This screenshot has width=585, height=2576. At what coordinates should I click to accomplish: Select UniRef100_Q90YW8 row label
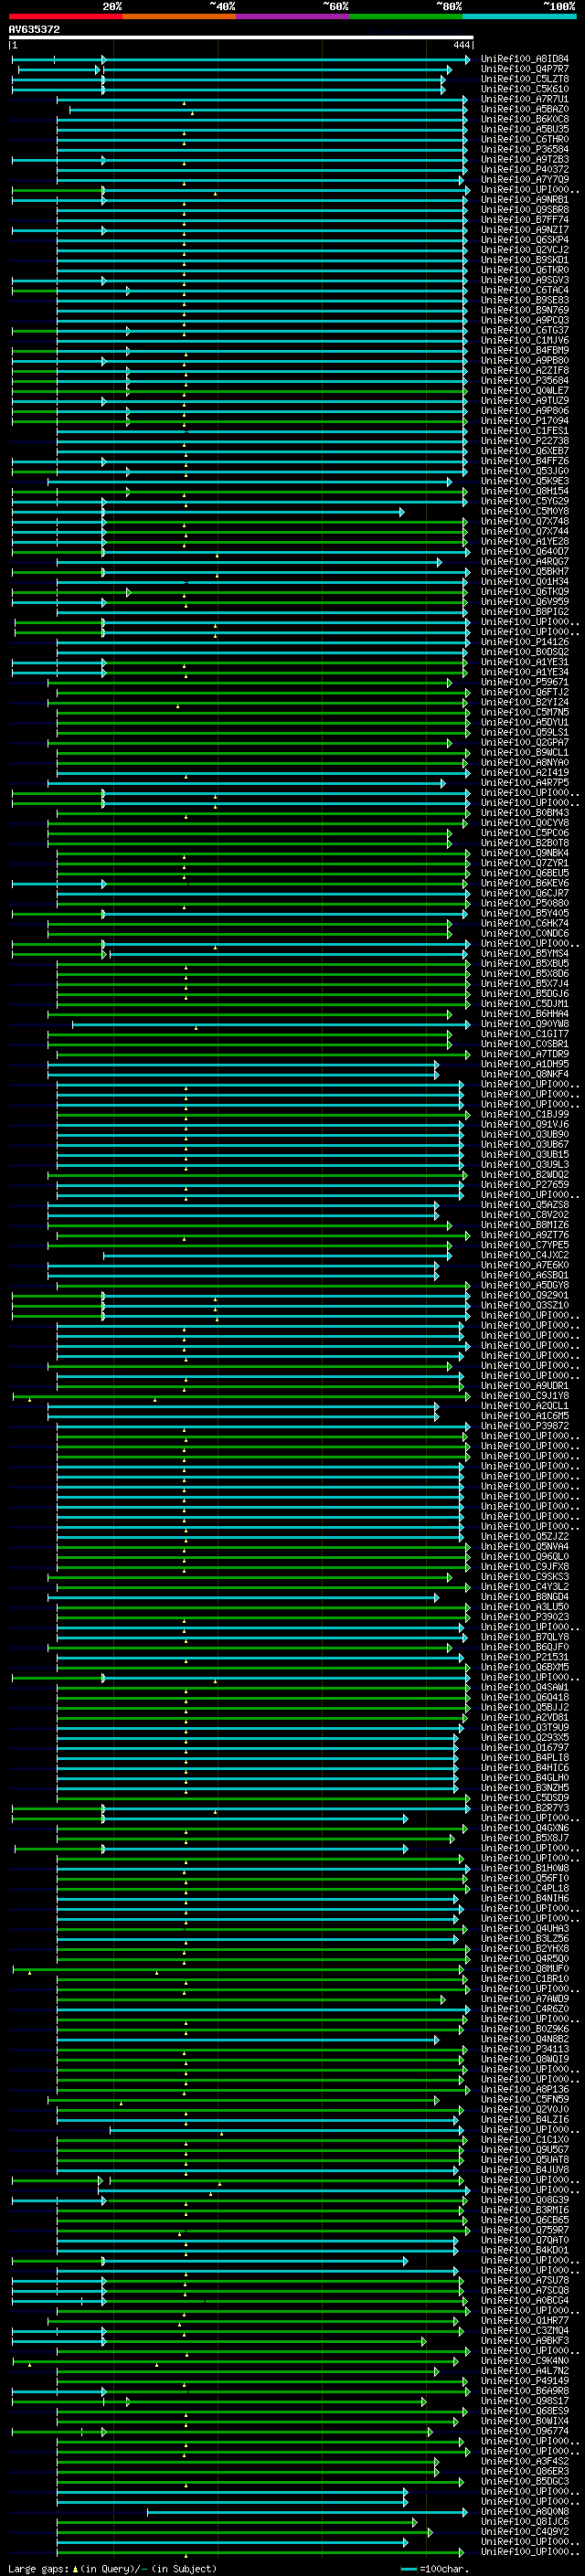(x=524, y=1025)
